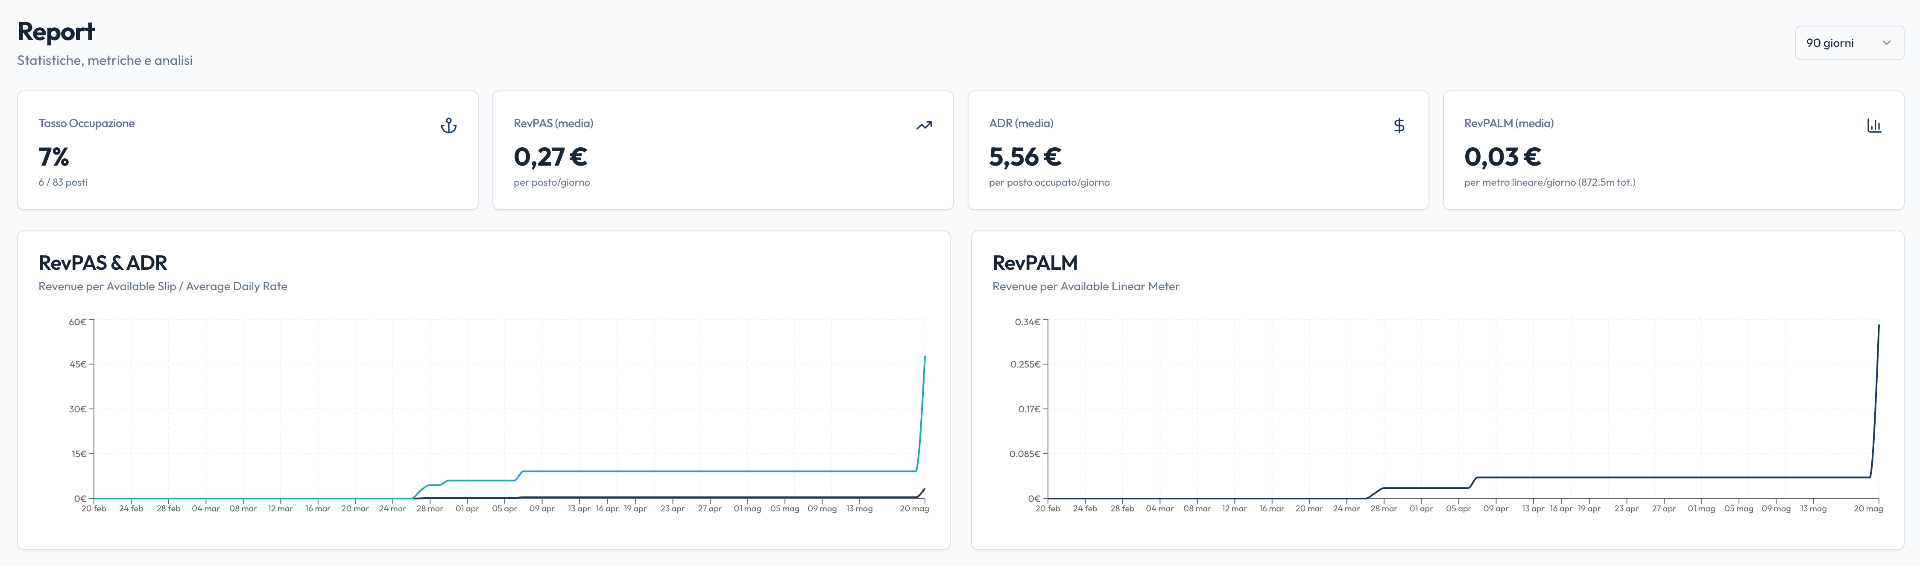Click '20 feb' on RevPAS & ADR chart axis

pyautogui.click(x=94, y=509)
